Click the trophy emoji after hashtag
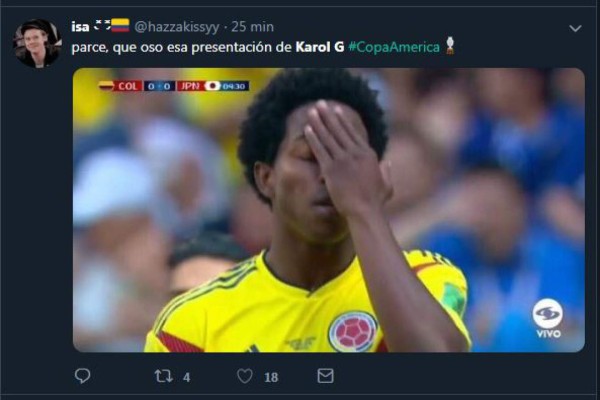This screenshot has height=400, width=600. [x=450, y=46]
